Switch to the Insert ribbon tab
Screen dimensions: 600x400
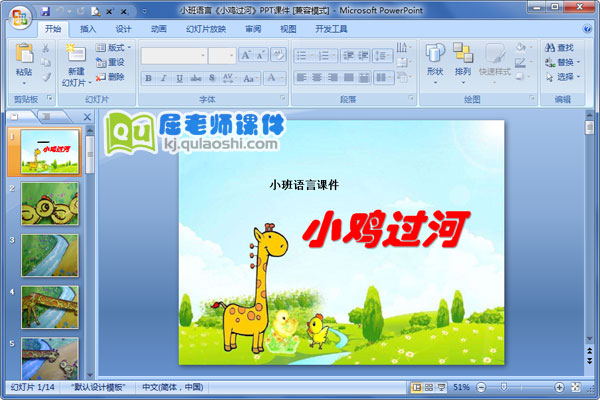point(88,29)
